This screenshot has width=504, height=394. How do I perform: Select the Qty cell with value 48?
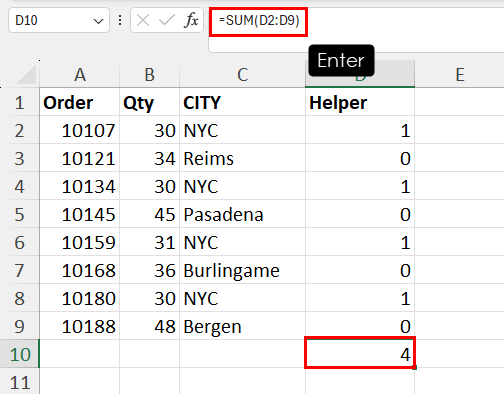[x=149, y=326]
